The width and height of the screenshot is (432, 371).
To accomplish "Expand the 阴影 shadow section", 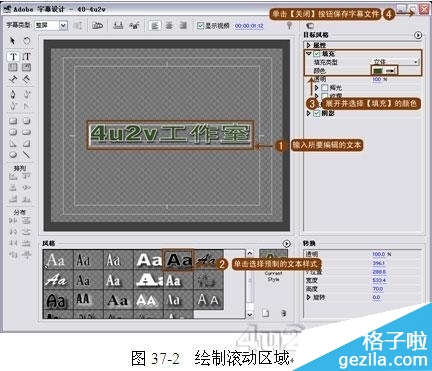I will pos(309,113).
